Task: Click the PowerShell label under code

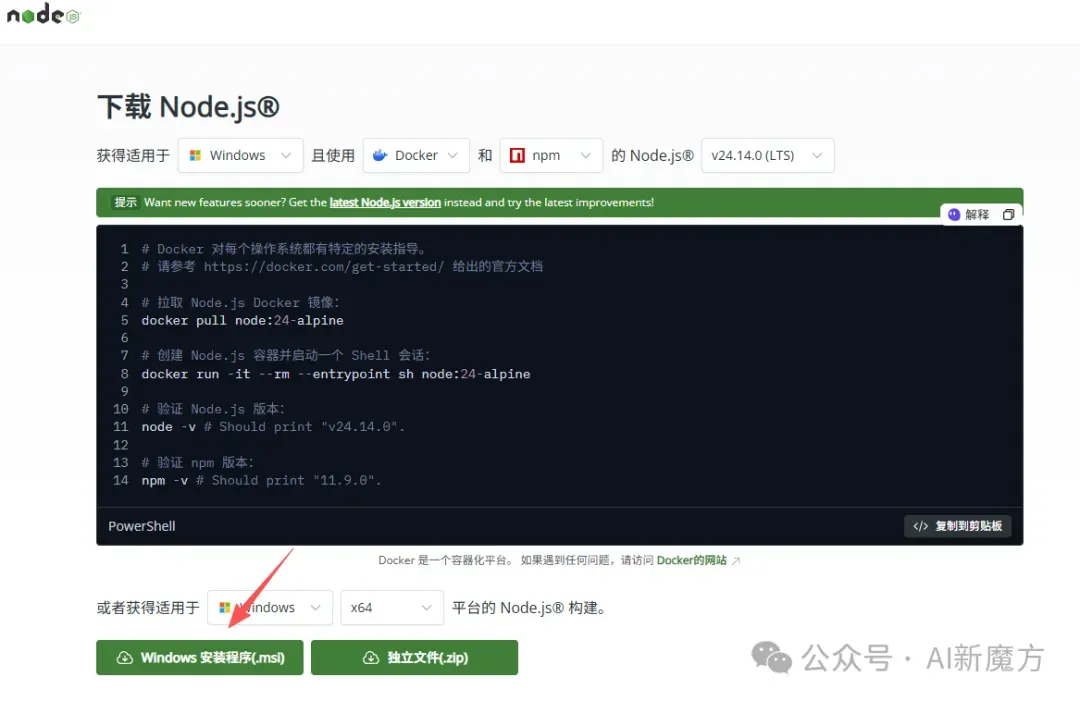Action: tap(142, 526)
